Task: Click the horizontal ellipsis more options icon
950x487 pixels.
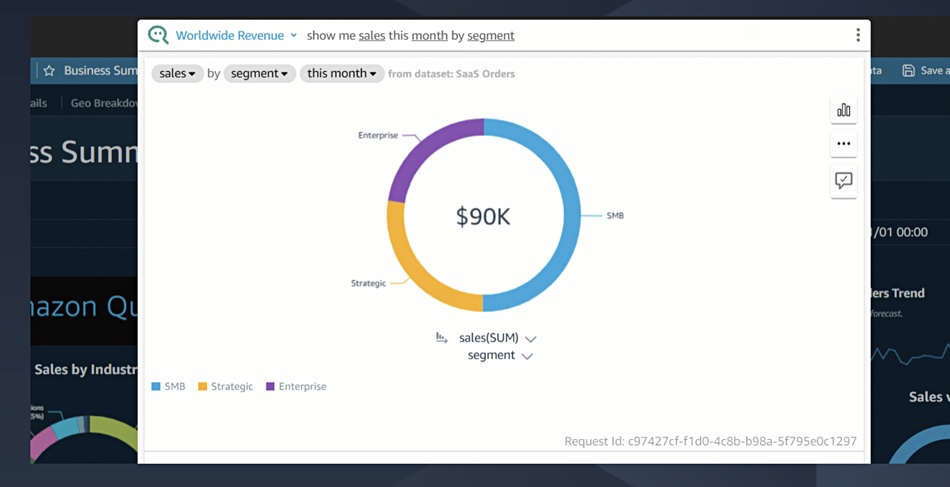Action: point(843,144)
